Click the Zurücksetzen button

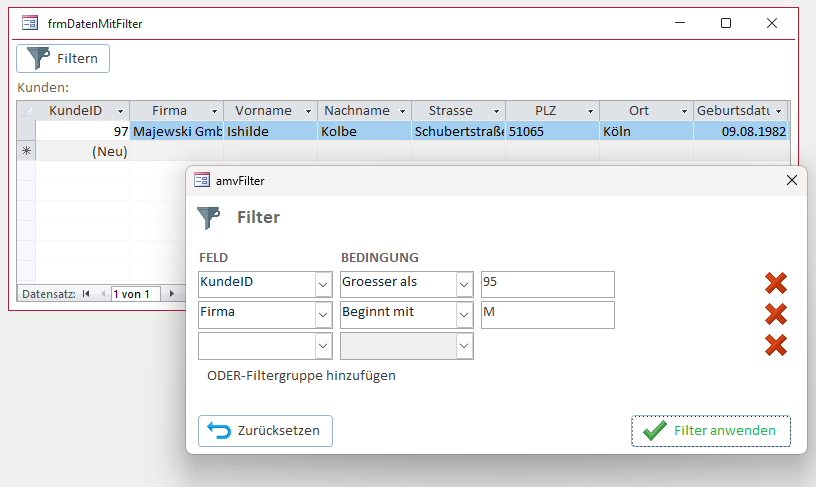click(265, 431)
